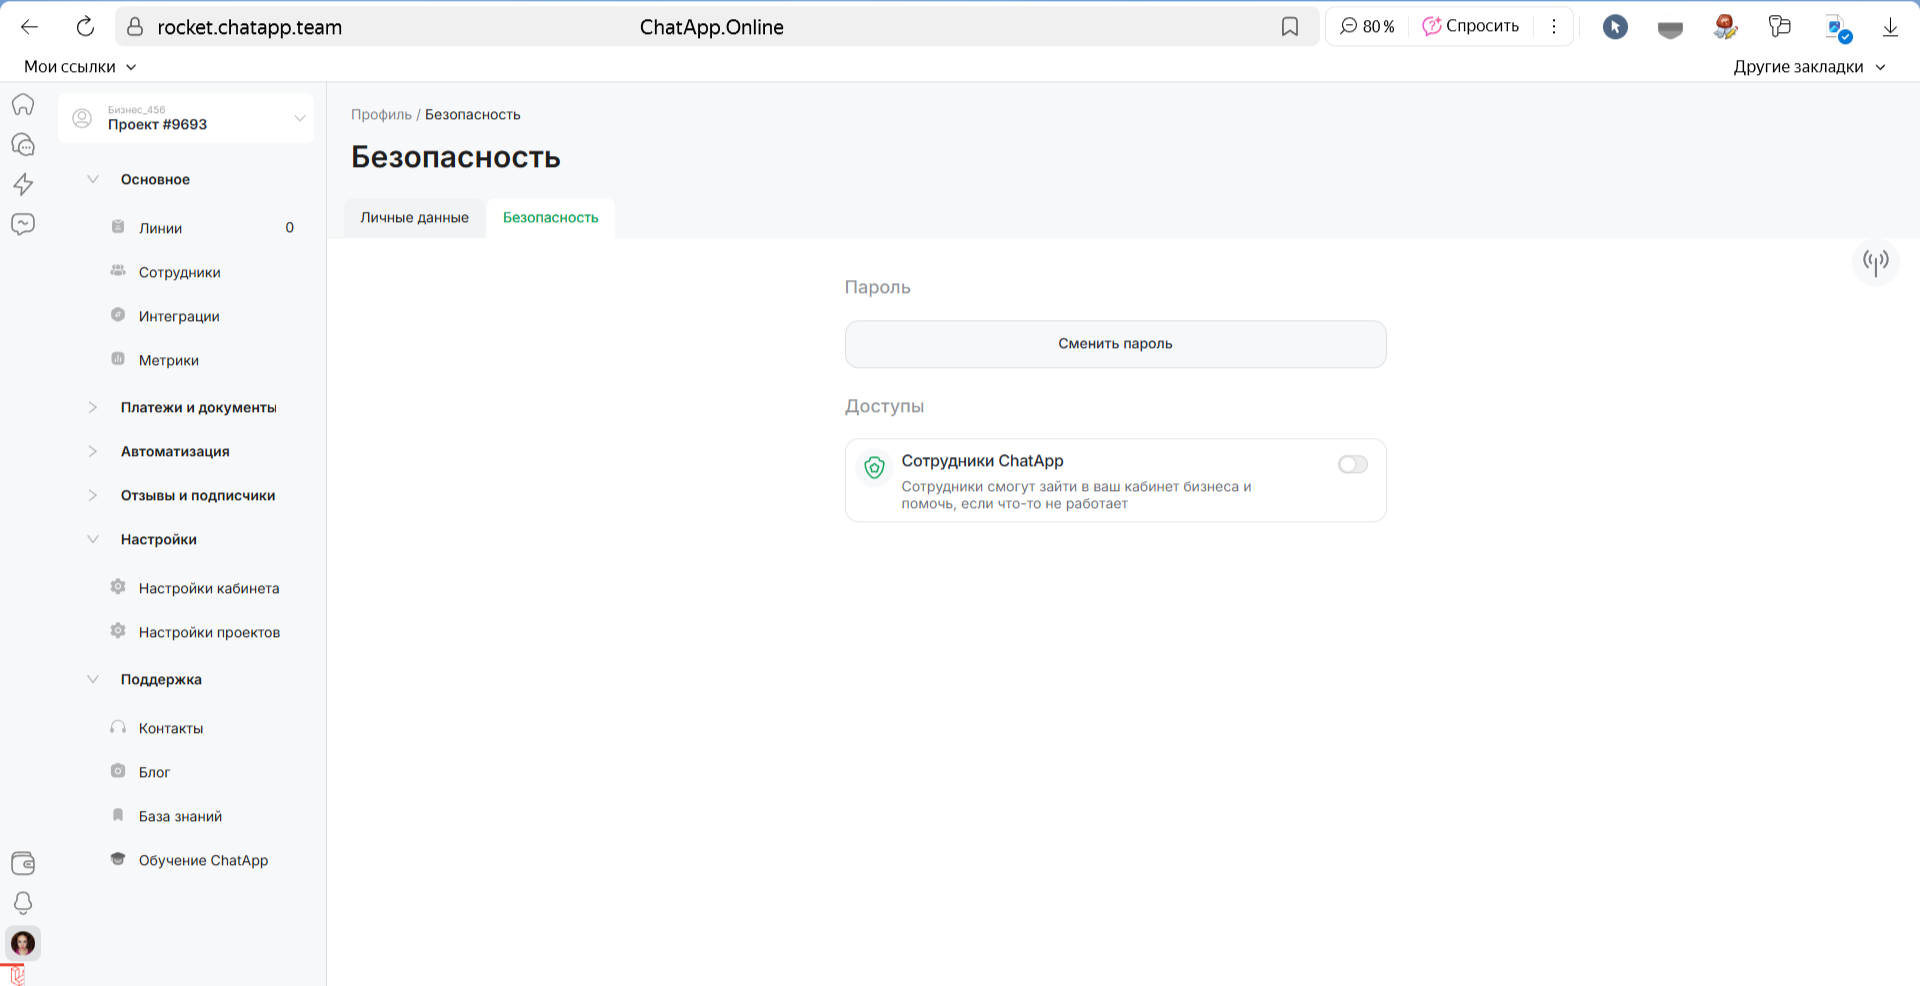Screen dimensions: 1920x986
Task: Enable Сотрудники ChatApp access toggle
Action: pyautogui.click(x=1352, y=464)
